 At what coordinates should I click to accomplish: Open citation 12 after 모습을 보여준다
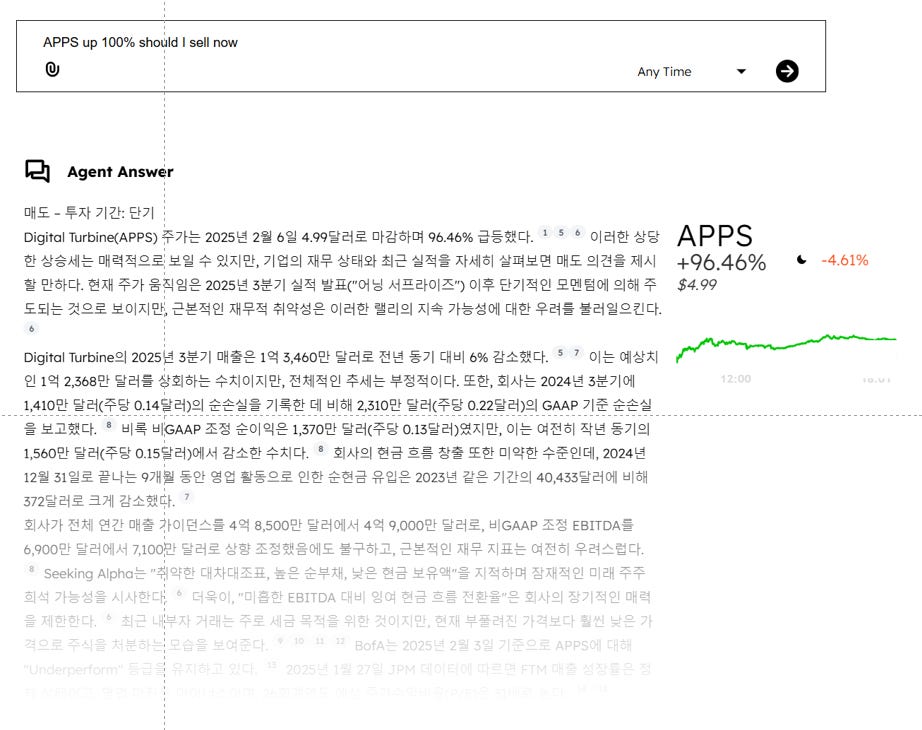tap(340, 641)
